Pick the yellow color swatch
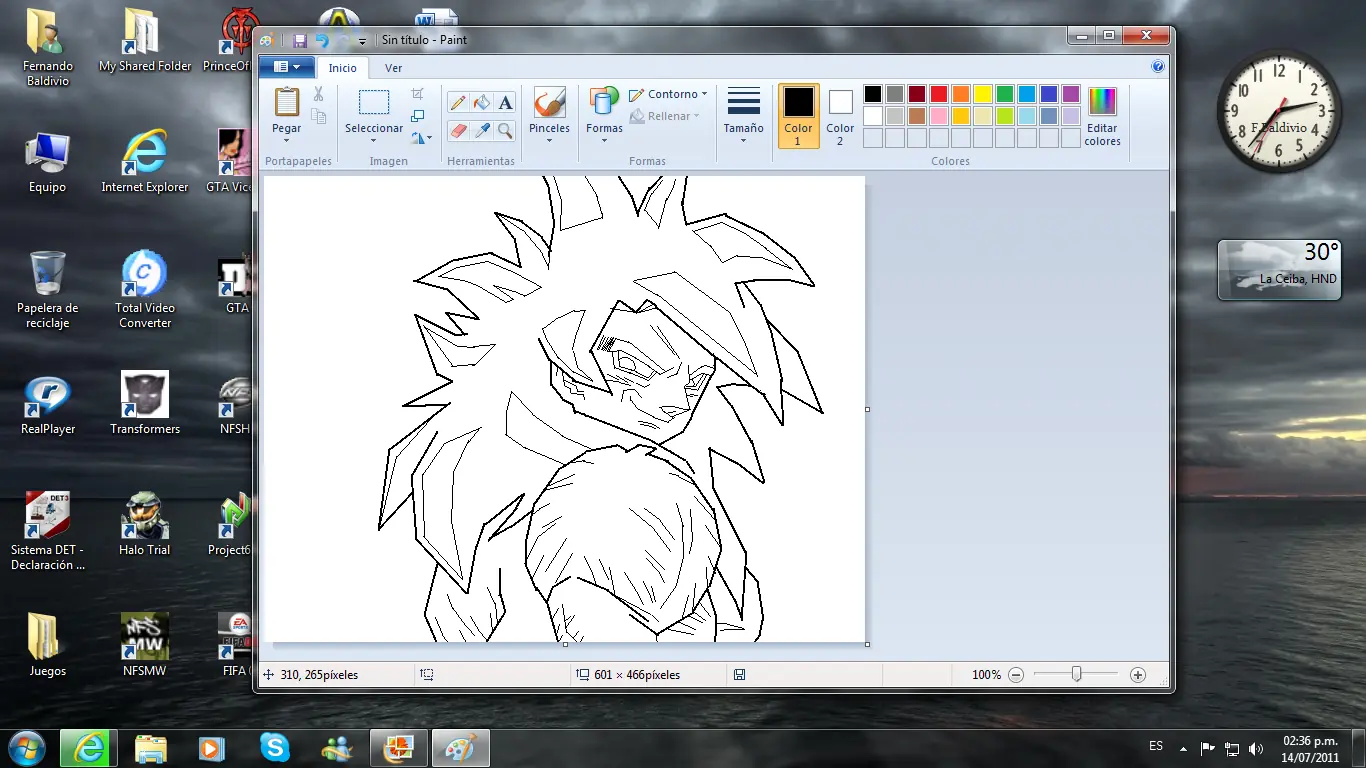The image size is (1366, 768). coord(983,94)
